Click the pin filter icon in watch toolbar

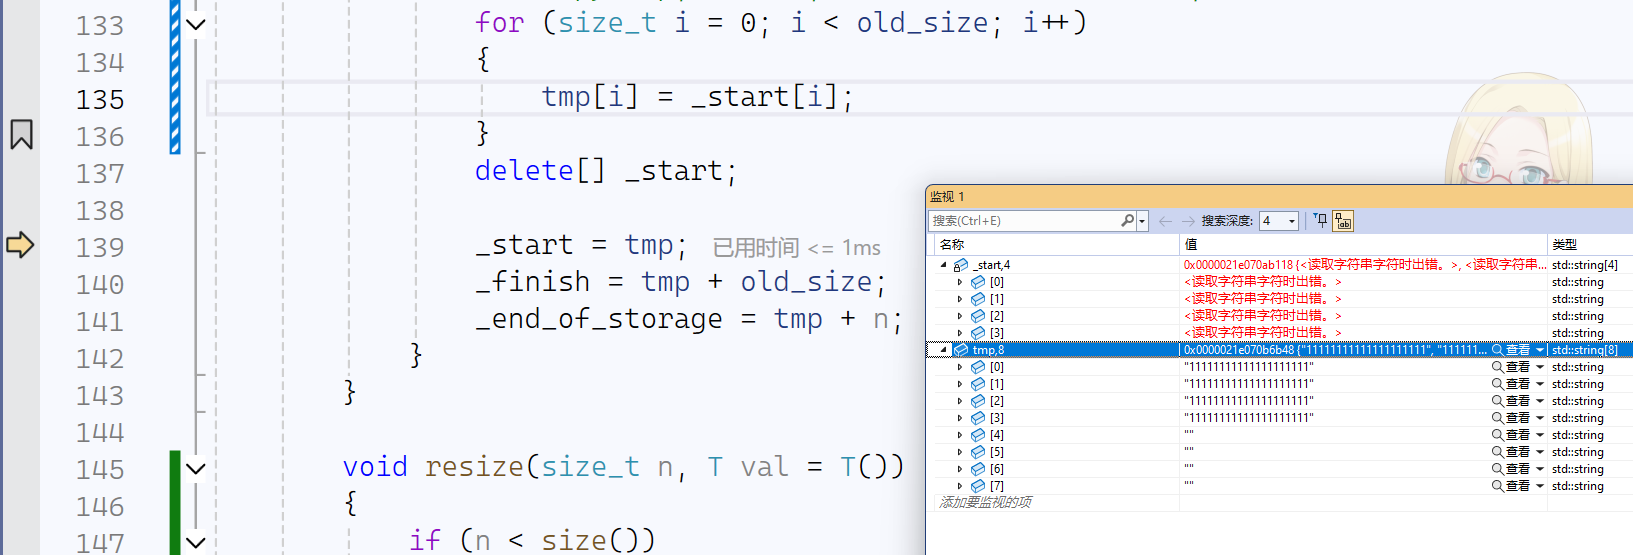pyautogui.click(x=1321, y=221)
